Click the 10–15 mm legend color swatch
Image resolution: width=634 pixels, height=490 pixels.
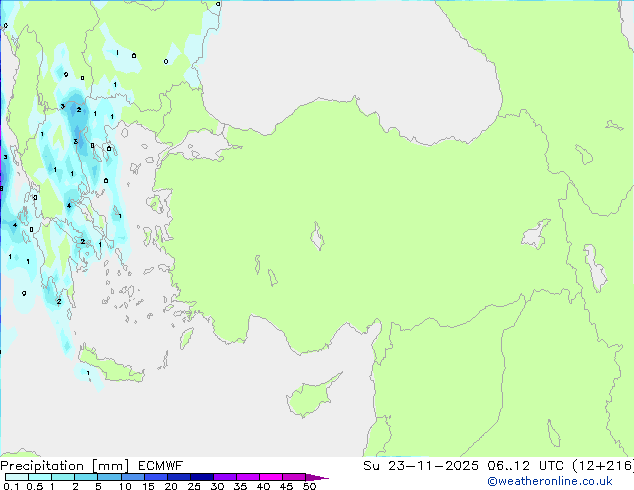[132, 477]
